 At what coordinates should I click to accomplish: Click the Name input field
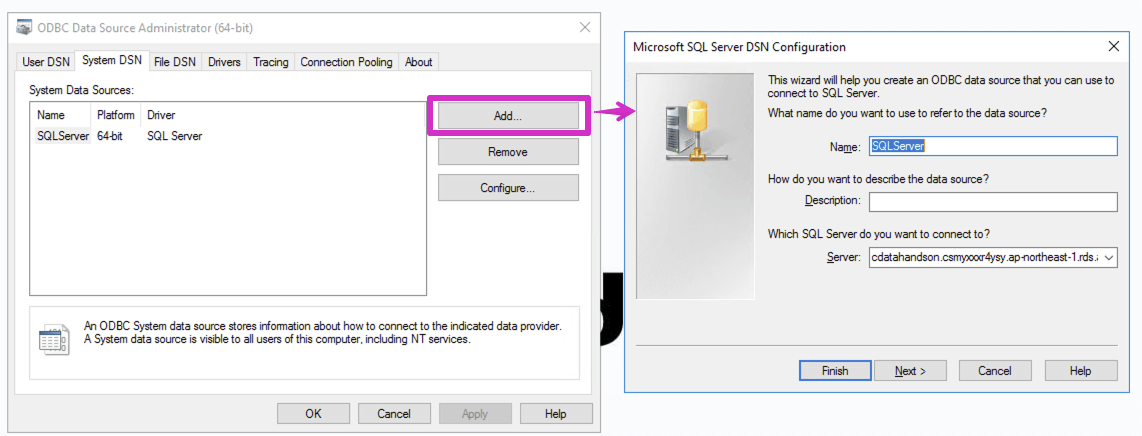pyautogui.click(x=992, y=146)
